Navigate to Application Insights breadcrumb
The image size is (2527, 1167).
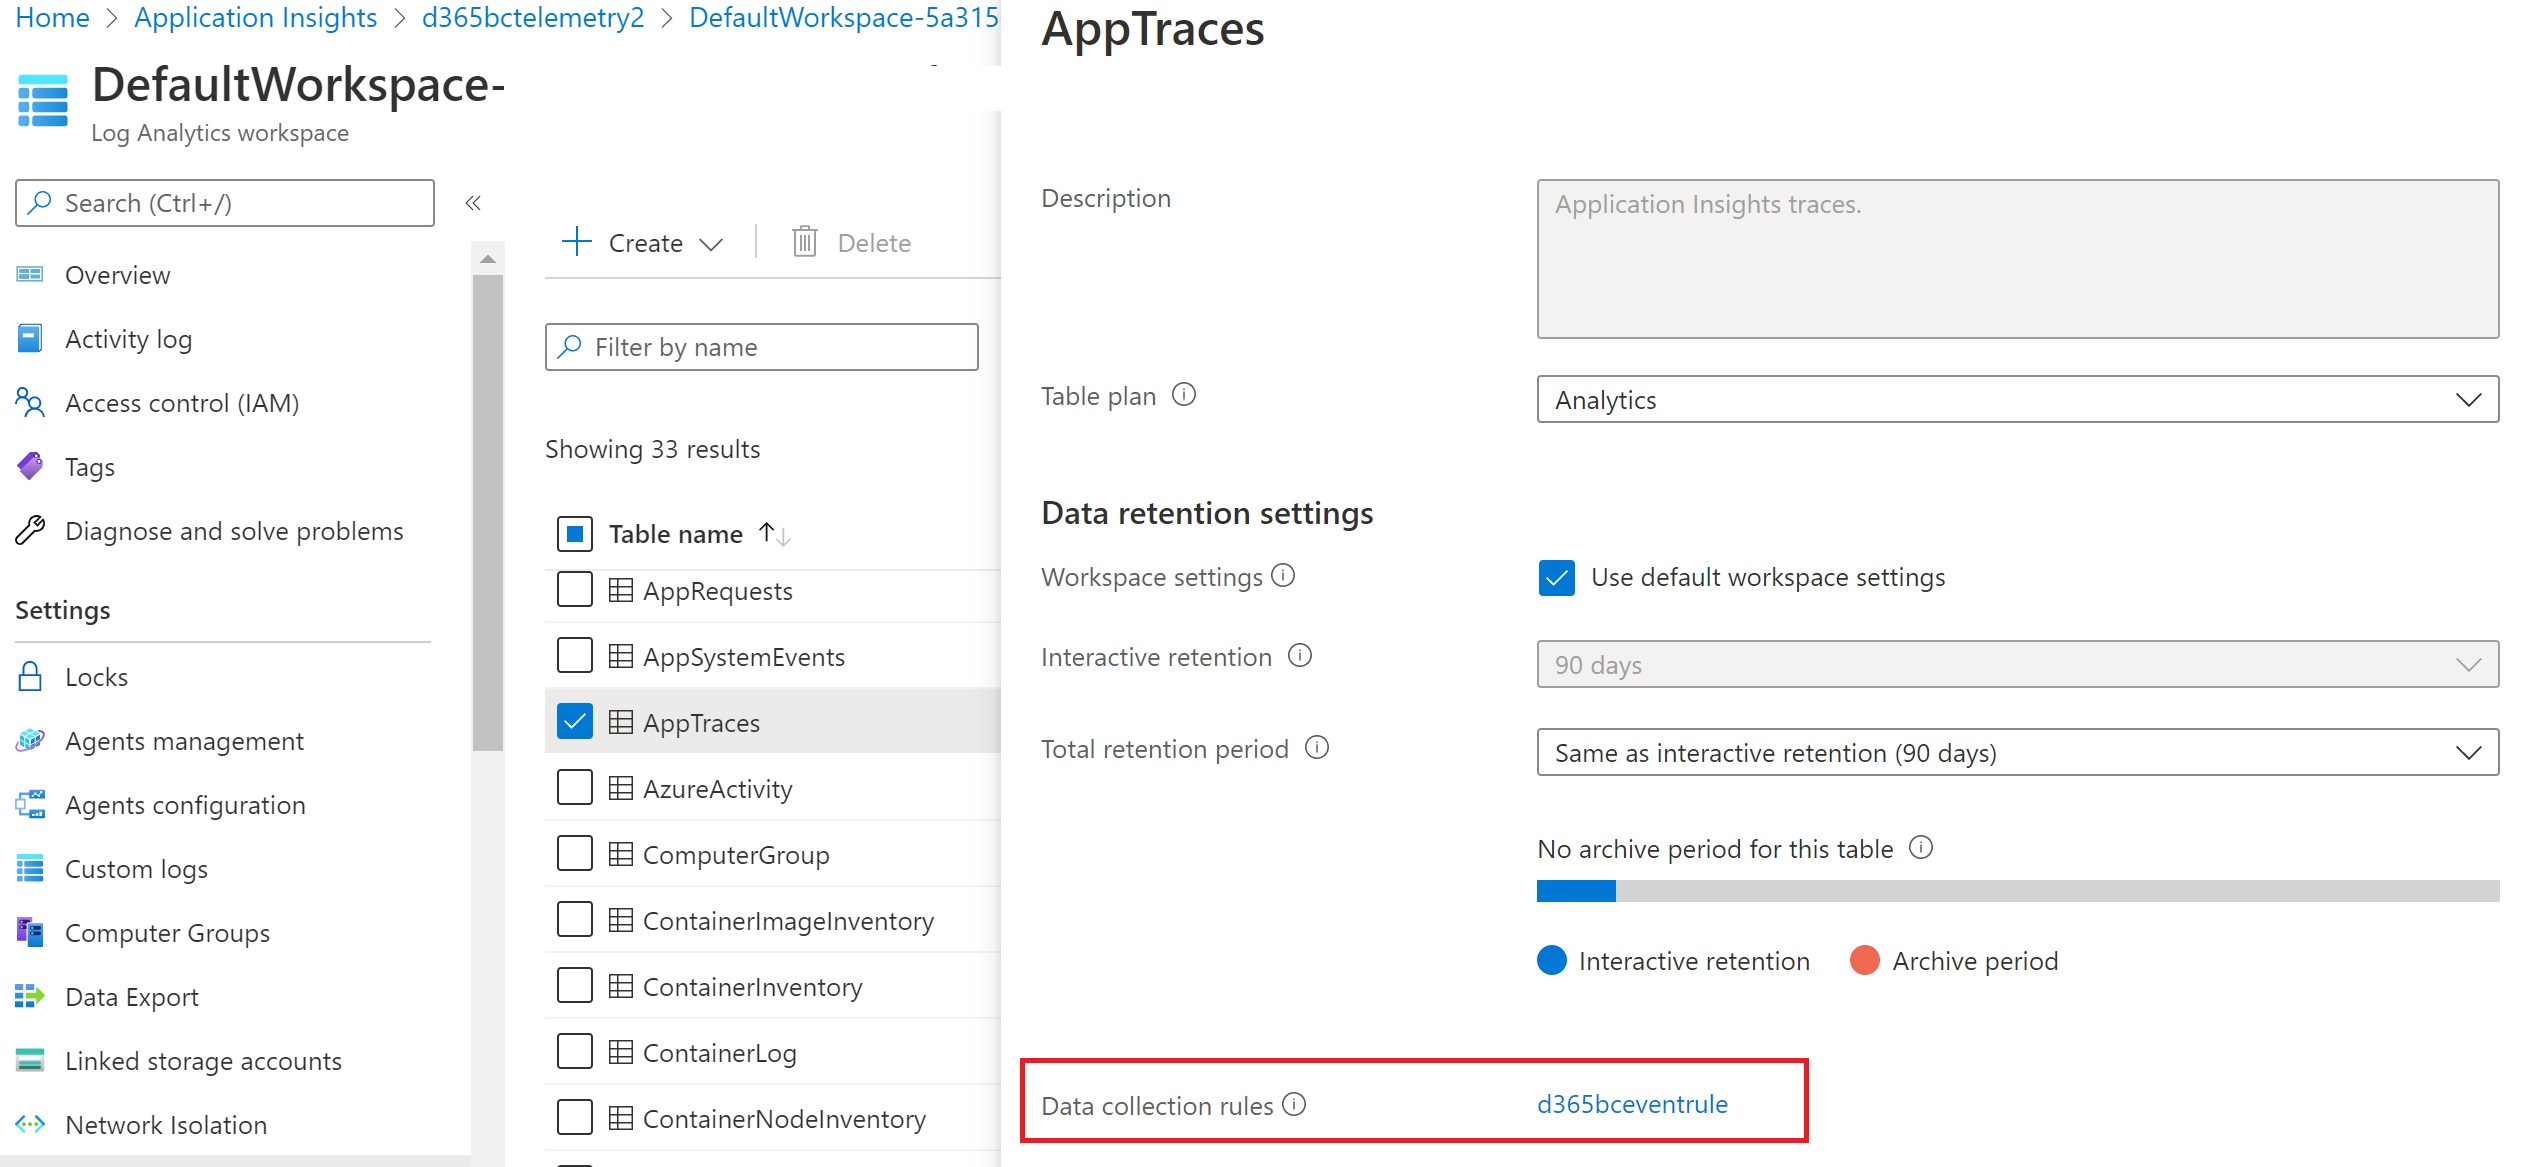tap(255, 18)
